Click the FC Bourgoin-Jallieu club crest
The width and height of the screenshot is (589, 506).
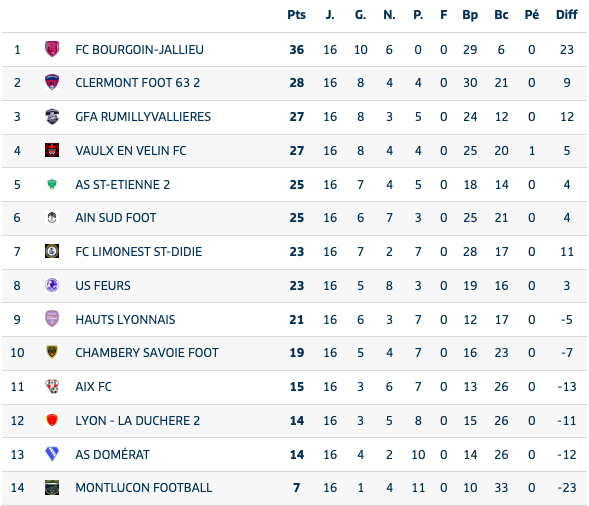pyautogui.click(x=52, y=49)
